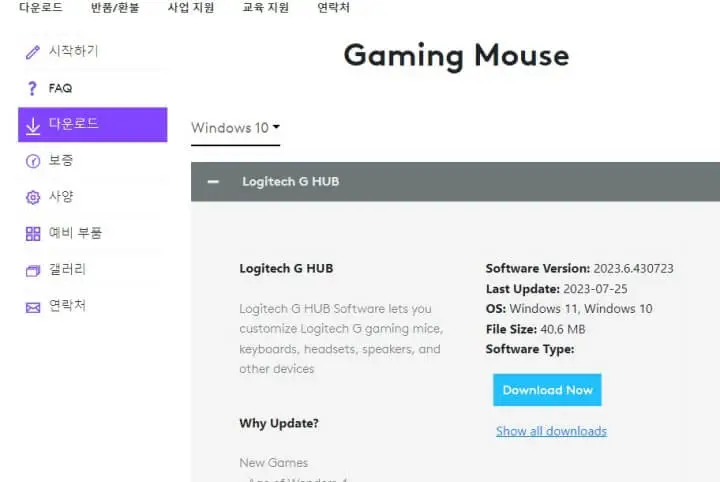Select the 보증 sidebar label
This screenshot has width=720, height=482.
pyautogui.click(x=61, y=160)
